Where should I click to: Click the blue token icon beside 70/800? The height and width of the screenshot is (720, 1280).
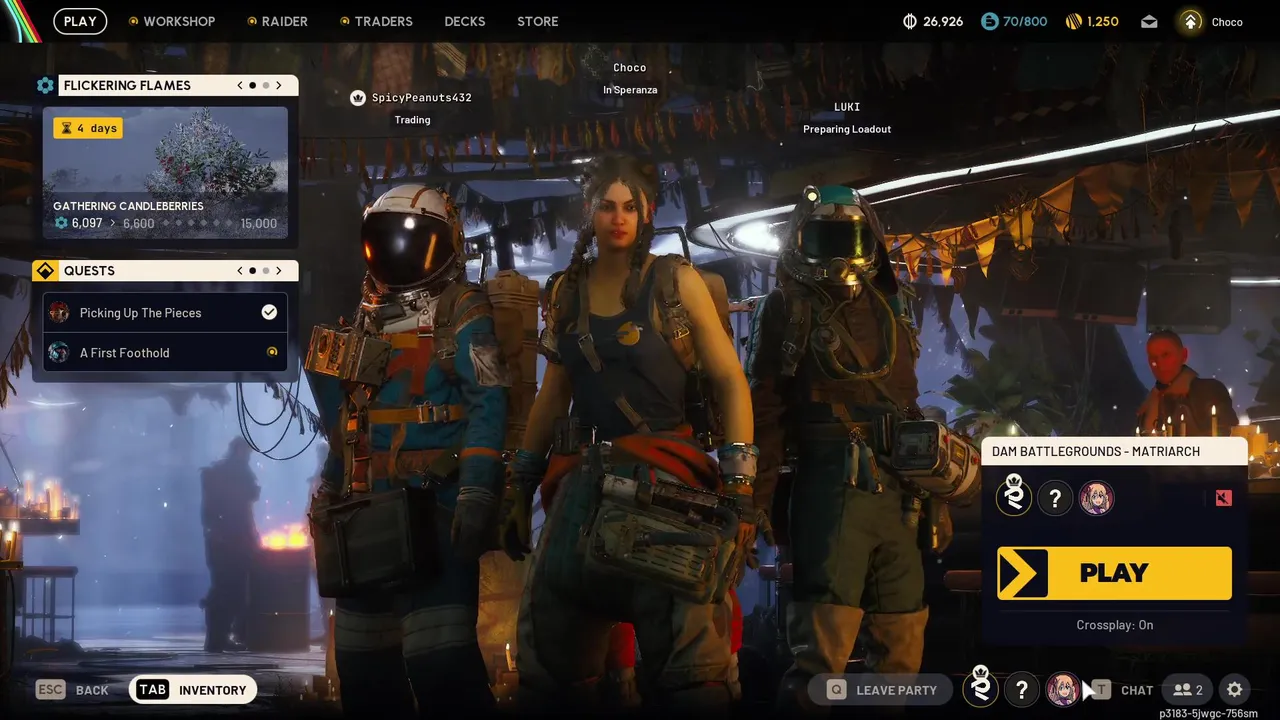pos(989,21)
